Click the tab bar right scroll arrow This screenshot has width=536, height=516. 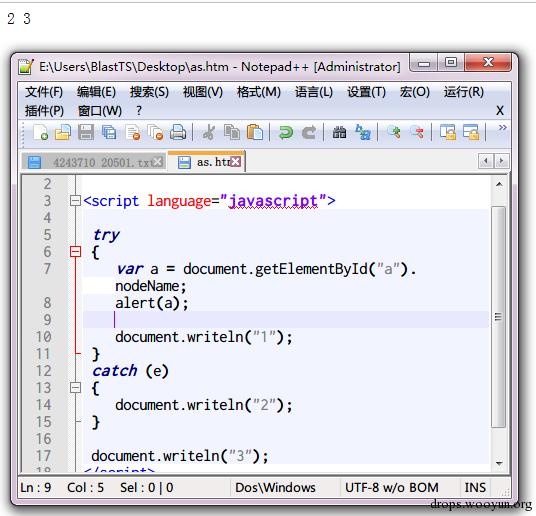(x=502, y=161)
